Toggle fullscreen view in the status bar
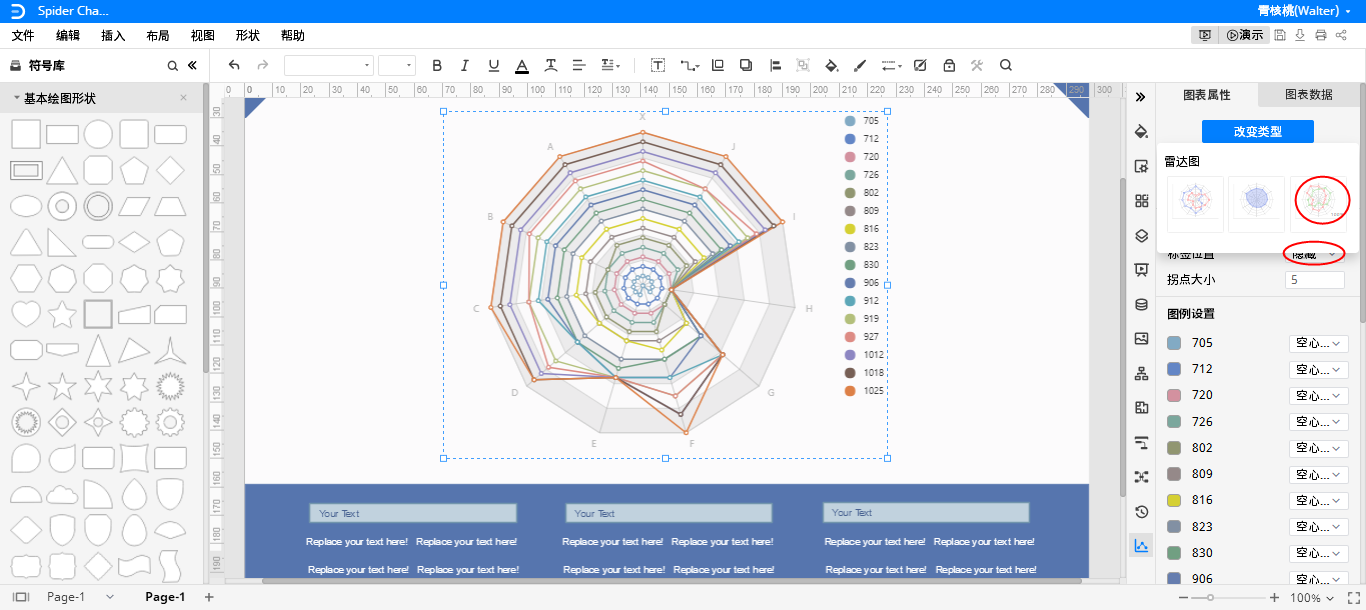Screen dimensions: 1366x610 tap(1353, 598)
